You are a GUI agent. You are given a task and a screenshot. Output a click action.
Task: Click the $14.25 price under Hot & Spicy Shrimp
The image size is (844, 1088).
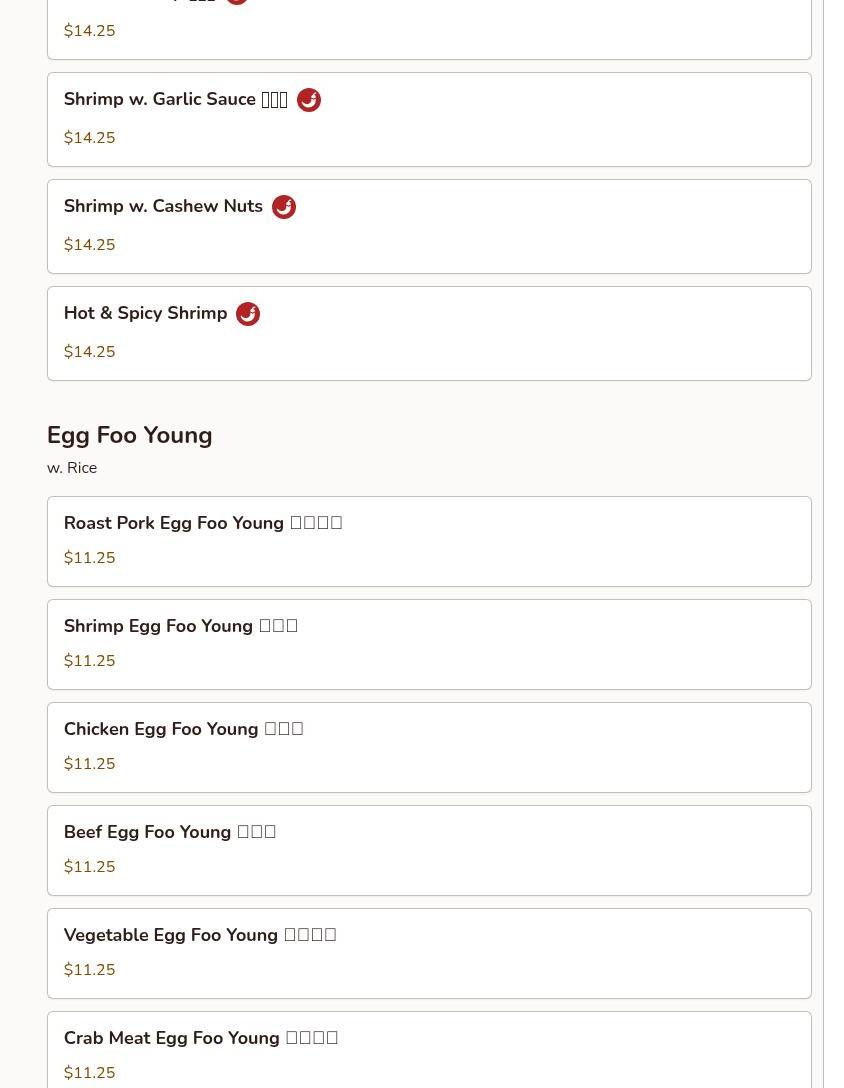[90, 352]
